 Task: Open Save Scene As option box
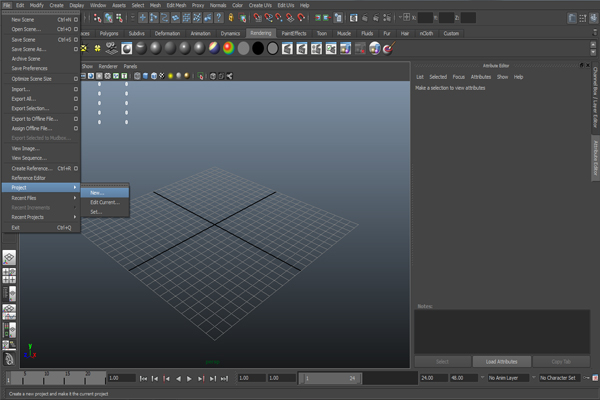[x=76, y=49]
